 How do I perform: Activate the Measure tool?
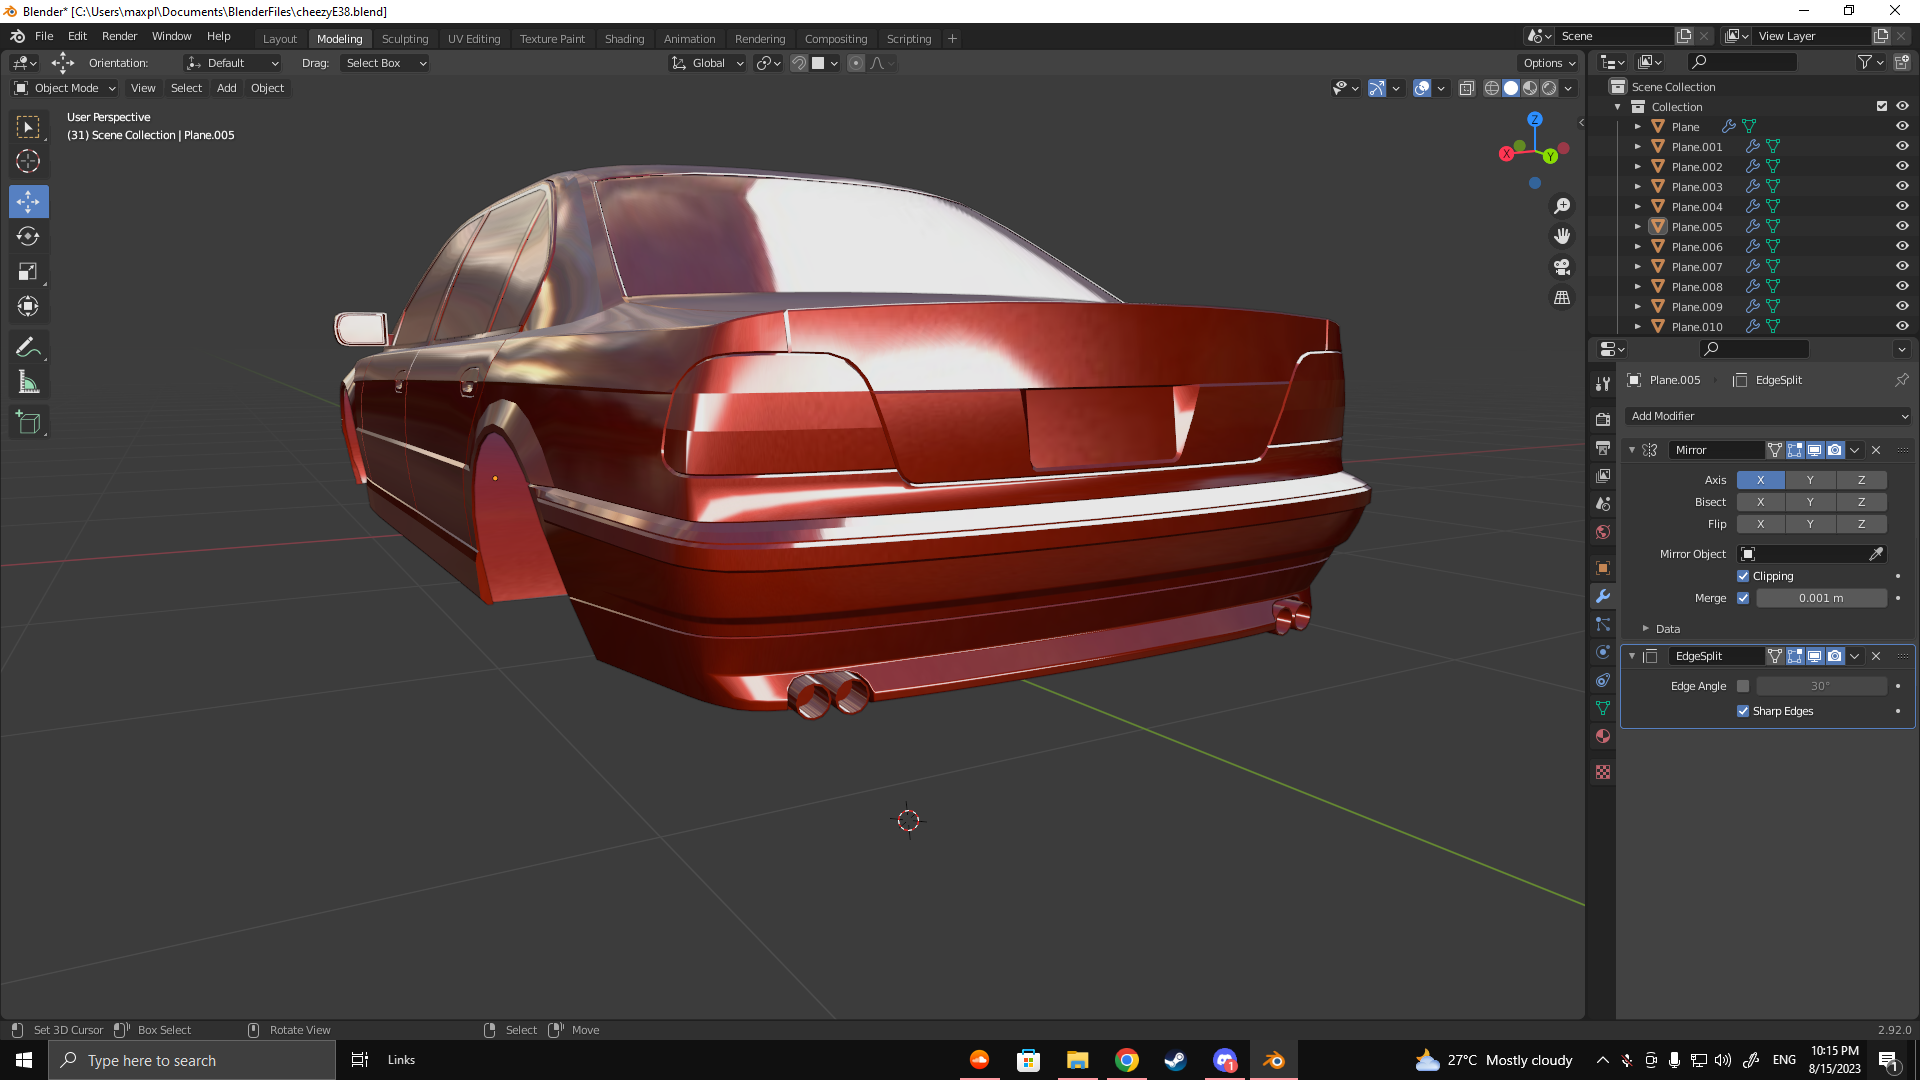[x=28, y=382]
